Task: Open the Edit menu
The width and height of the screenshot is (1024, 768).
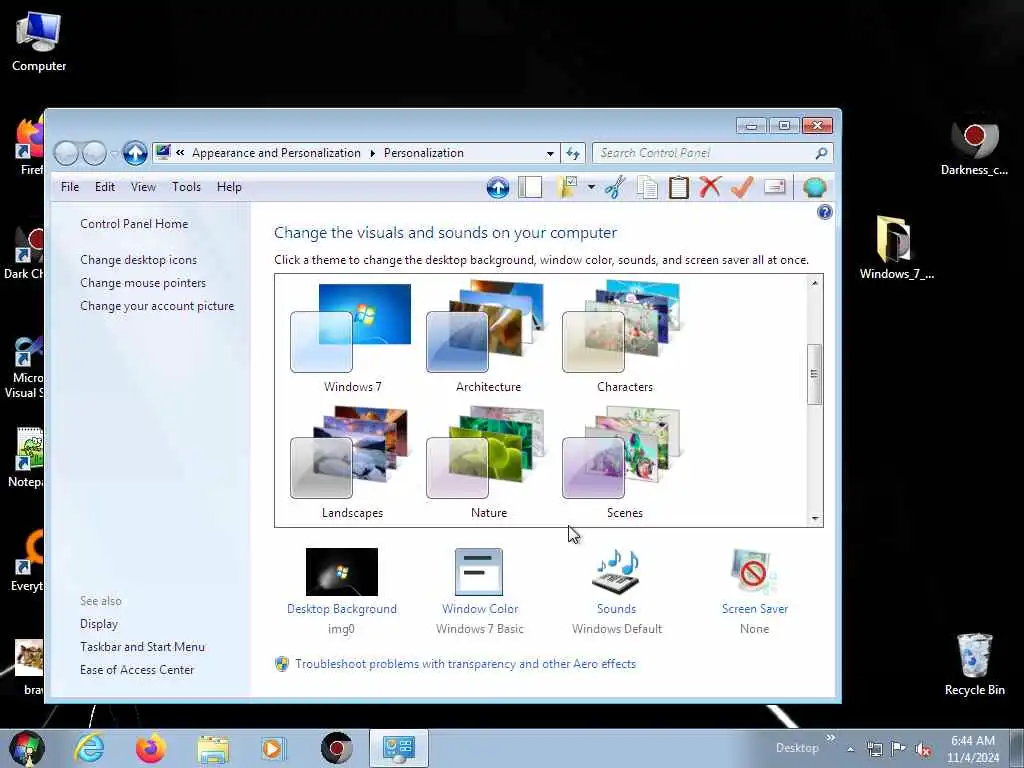Action: [x=104, y=187]
